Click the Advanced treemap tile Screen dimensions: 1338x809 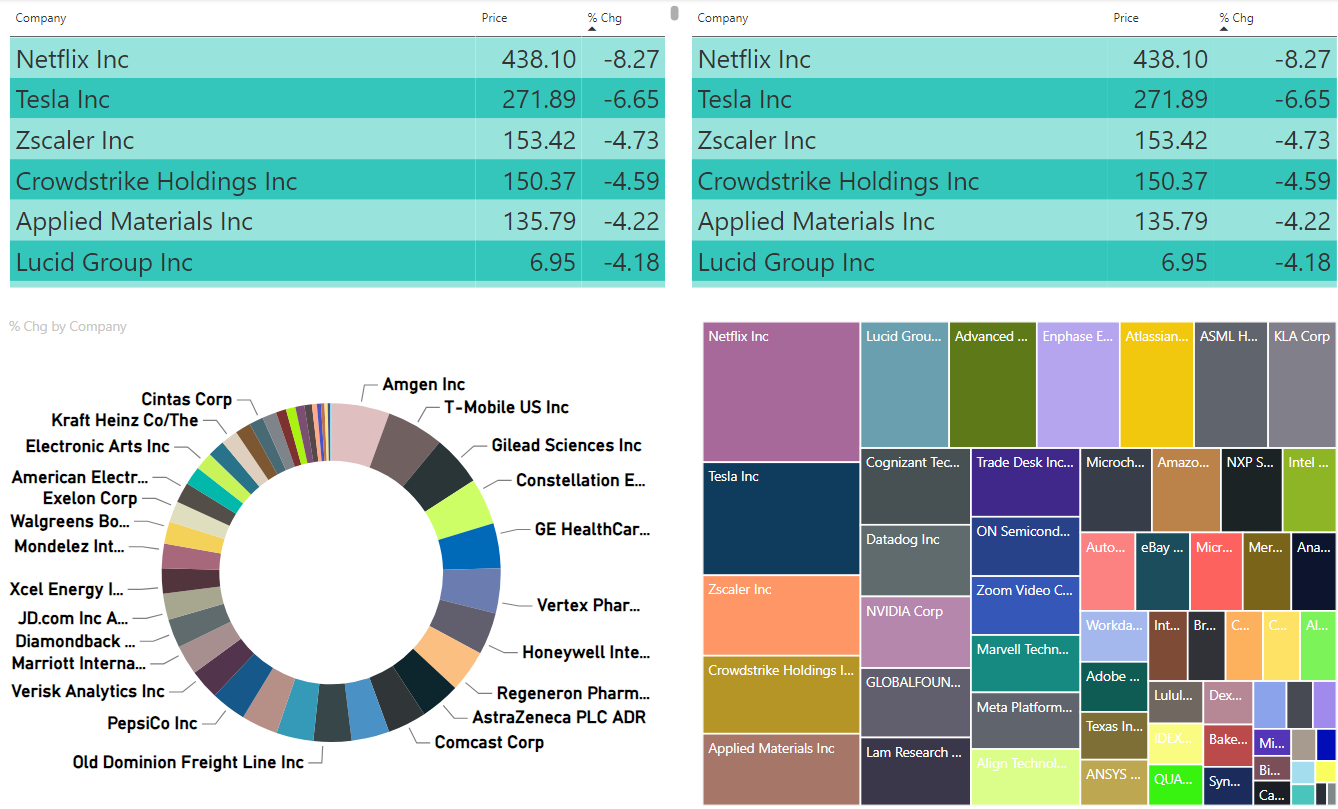pyautogui.click(x=993, y=385)
